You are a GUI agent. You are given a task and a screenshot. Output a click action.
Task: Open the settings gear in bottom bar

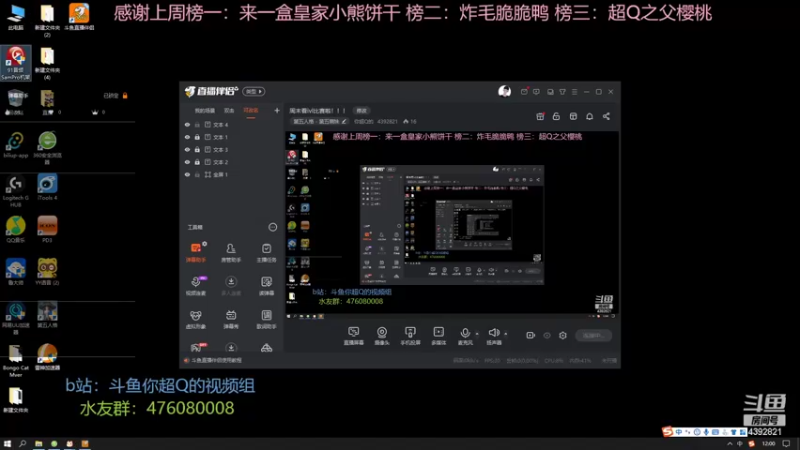[563, 335]
